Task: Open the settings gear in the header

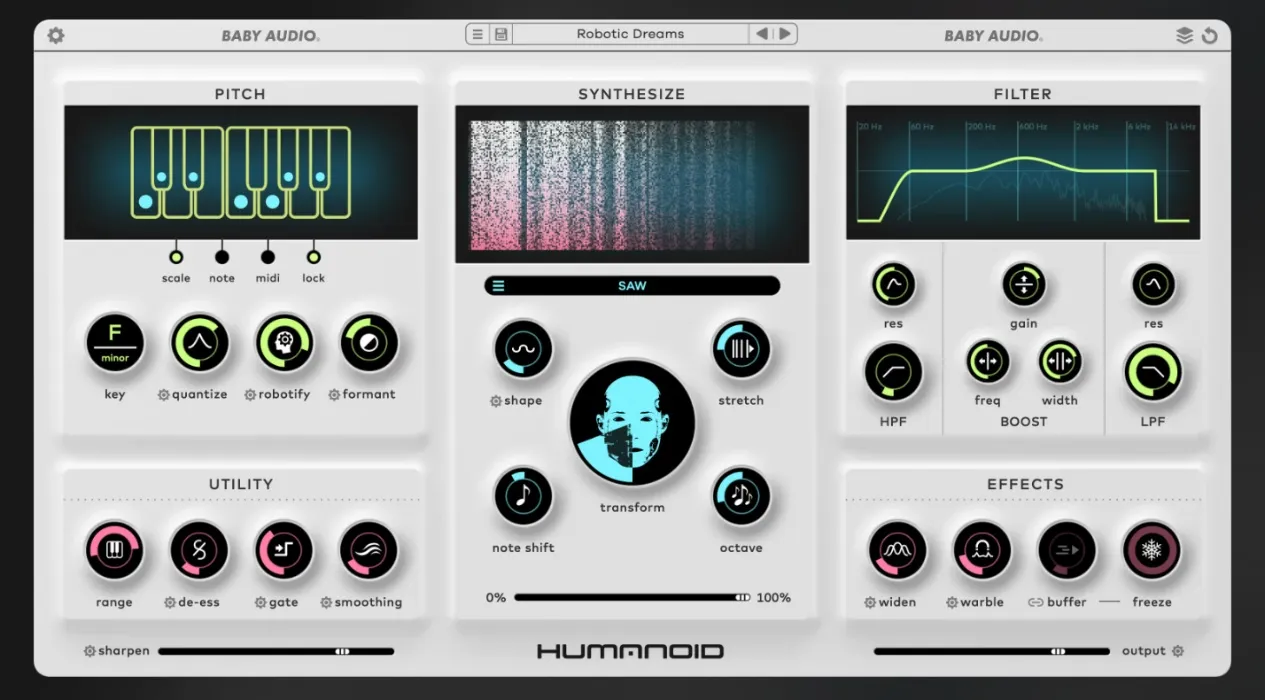Action: pos(56,35)
